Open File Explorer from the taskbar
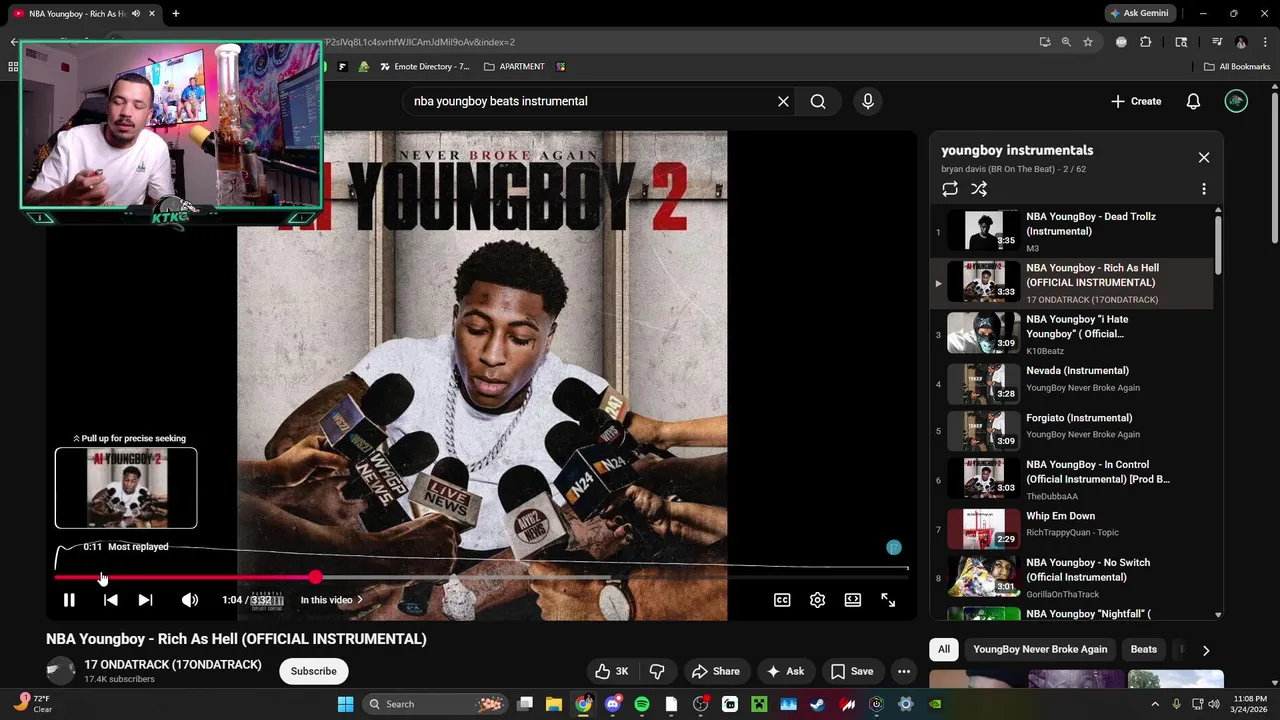The width and height of the screenshot is (1280, 720). click(x=554, y=704)
